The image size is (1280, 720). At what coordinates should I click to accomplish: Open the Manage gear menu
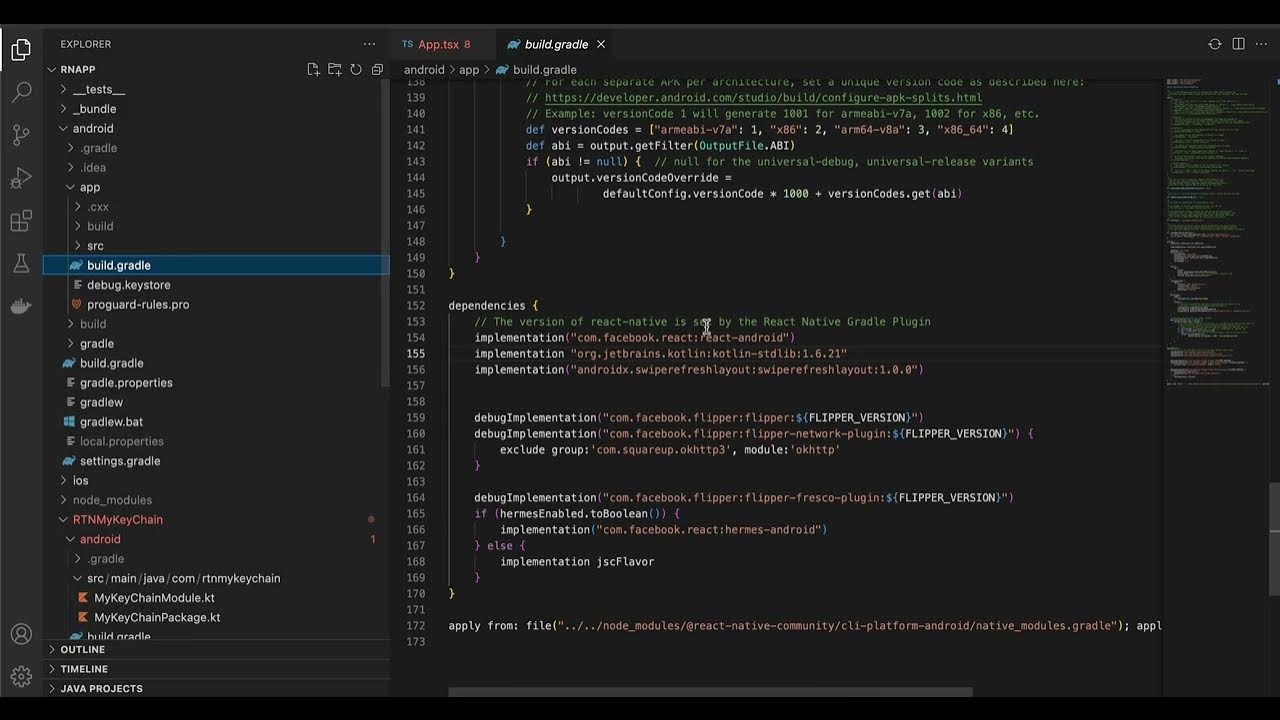point(21,675)
